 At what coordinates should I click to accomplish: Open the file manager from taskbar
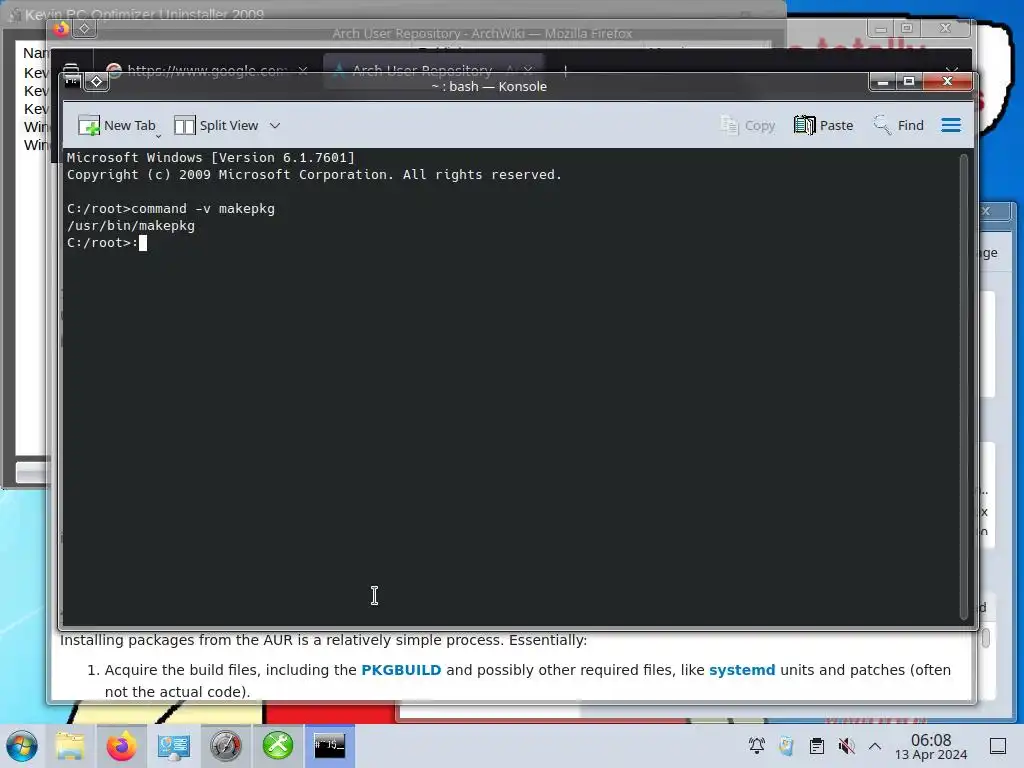point(70,746)
